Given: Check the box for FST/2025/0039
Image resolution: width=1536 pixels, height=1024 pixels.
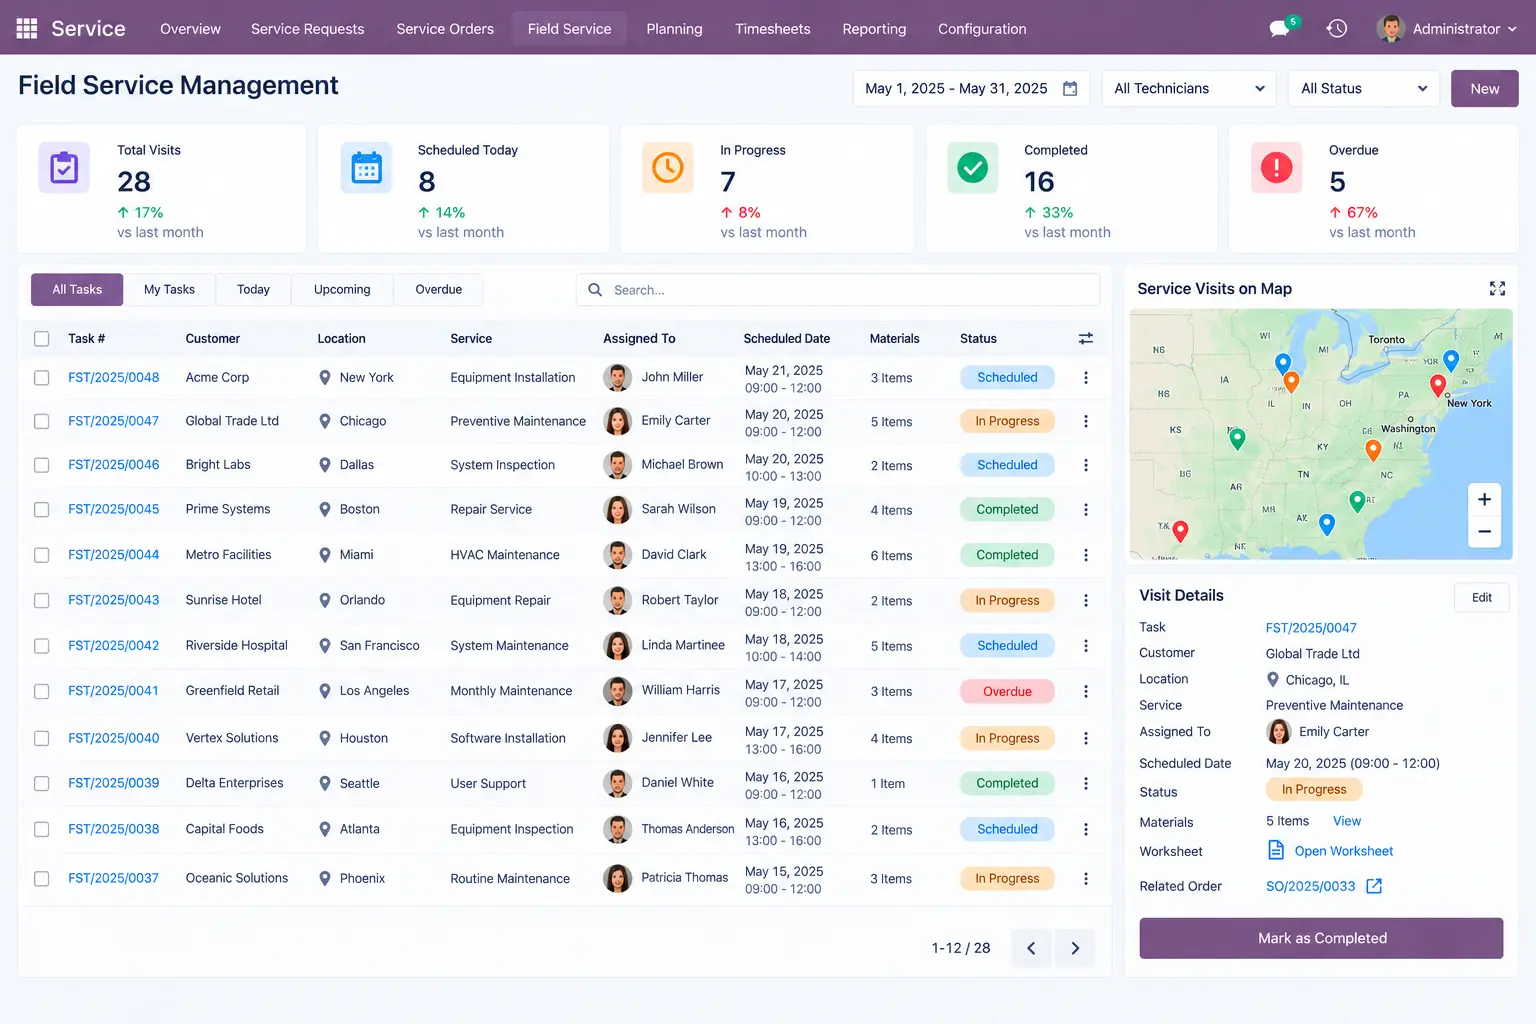Looking at the screenshot, I should pyautogui.click(x=42, y=784).
